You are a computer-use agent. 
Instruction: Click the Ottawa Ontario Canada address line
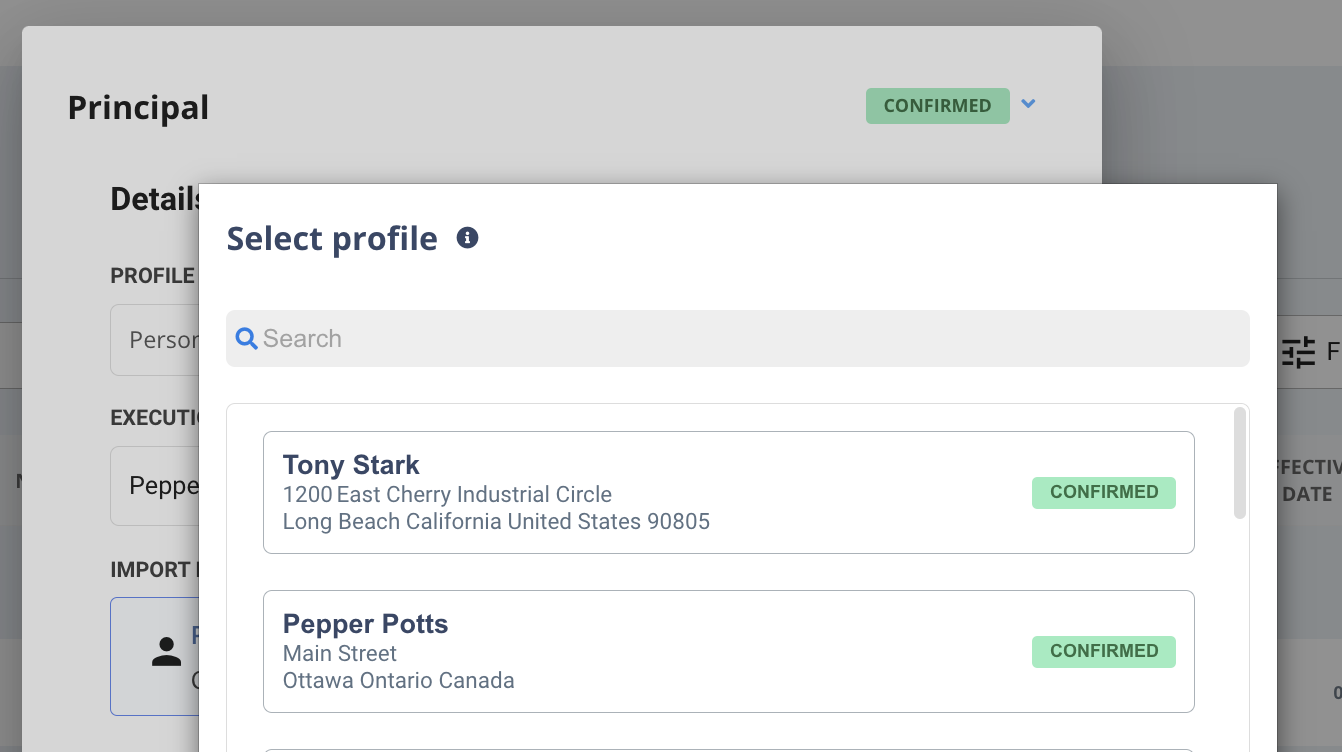click(399, 681)
